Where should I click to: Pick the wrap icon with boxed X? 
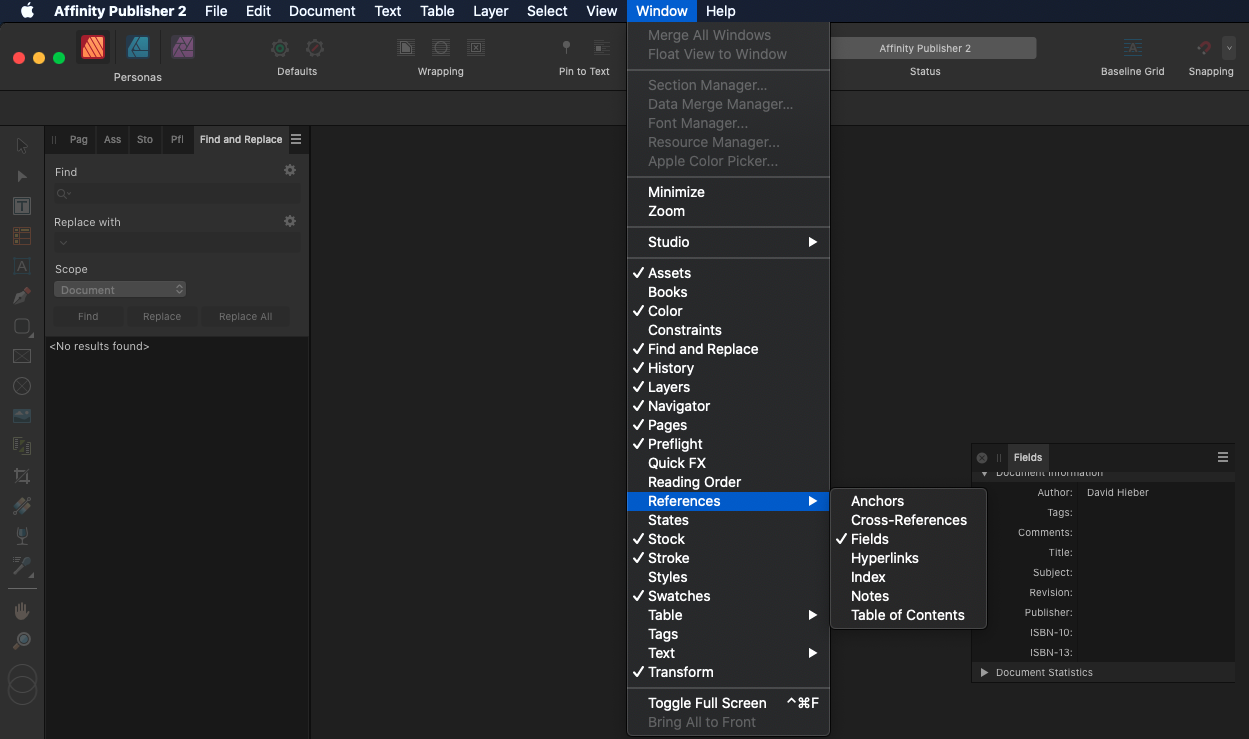click(x=476, y=48)
